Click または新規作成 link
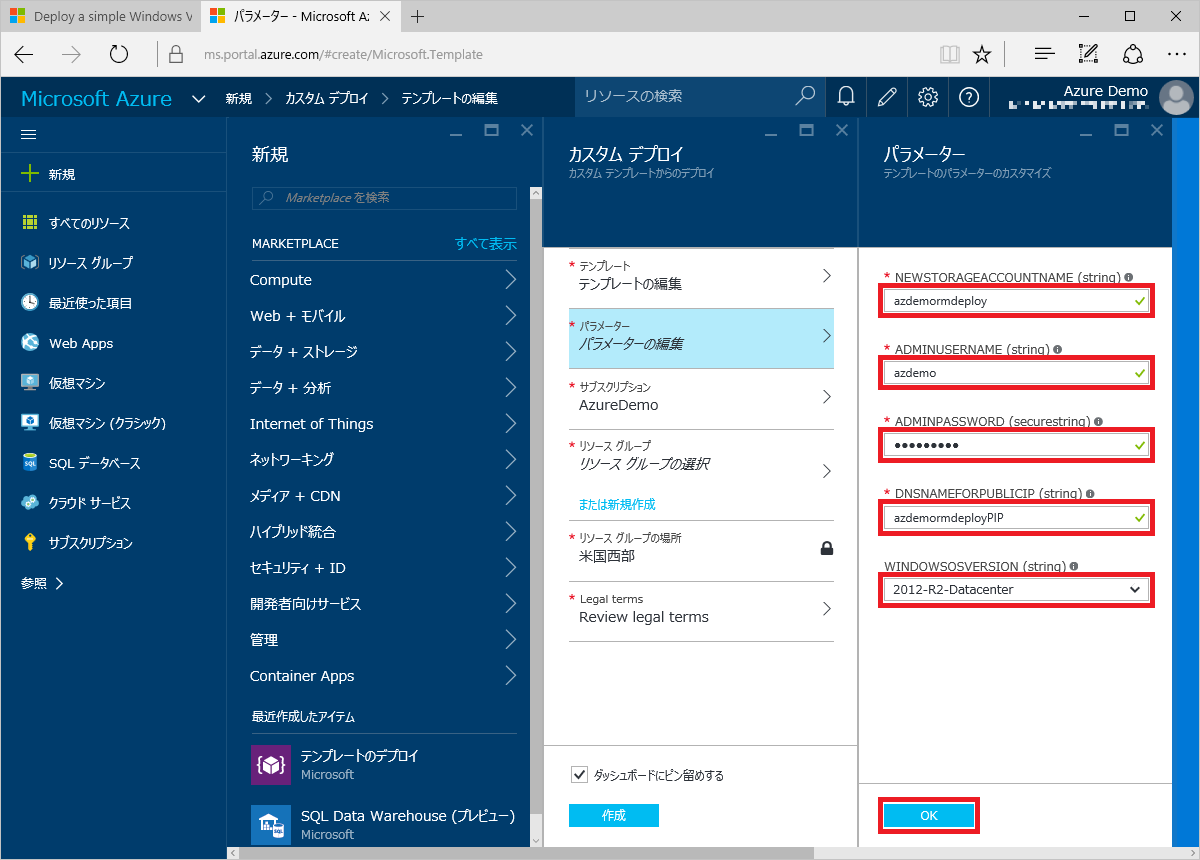 coord(617,504)
